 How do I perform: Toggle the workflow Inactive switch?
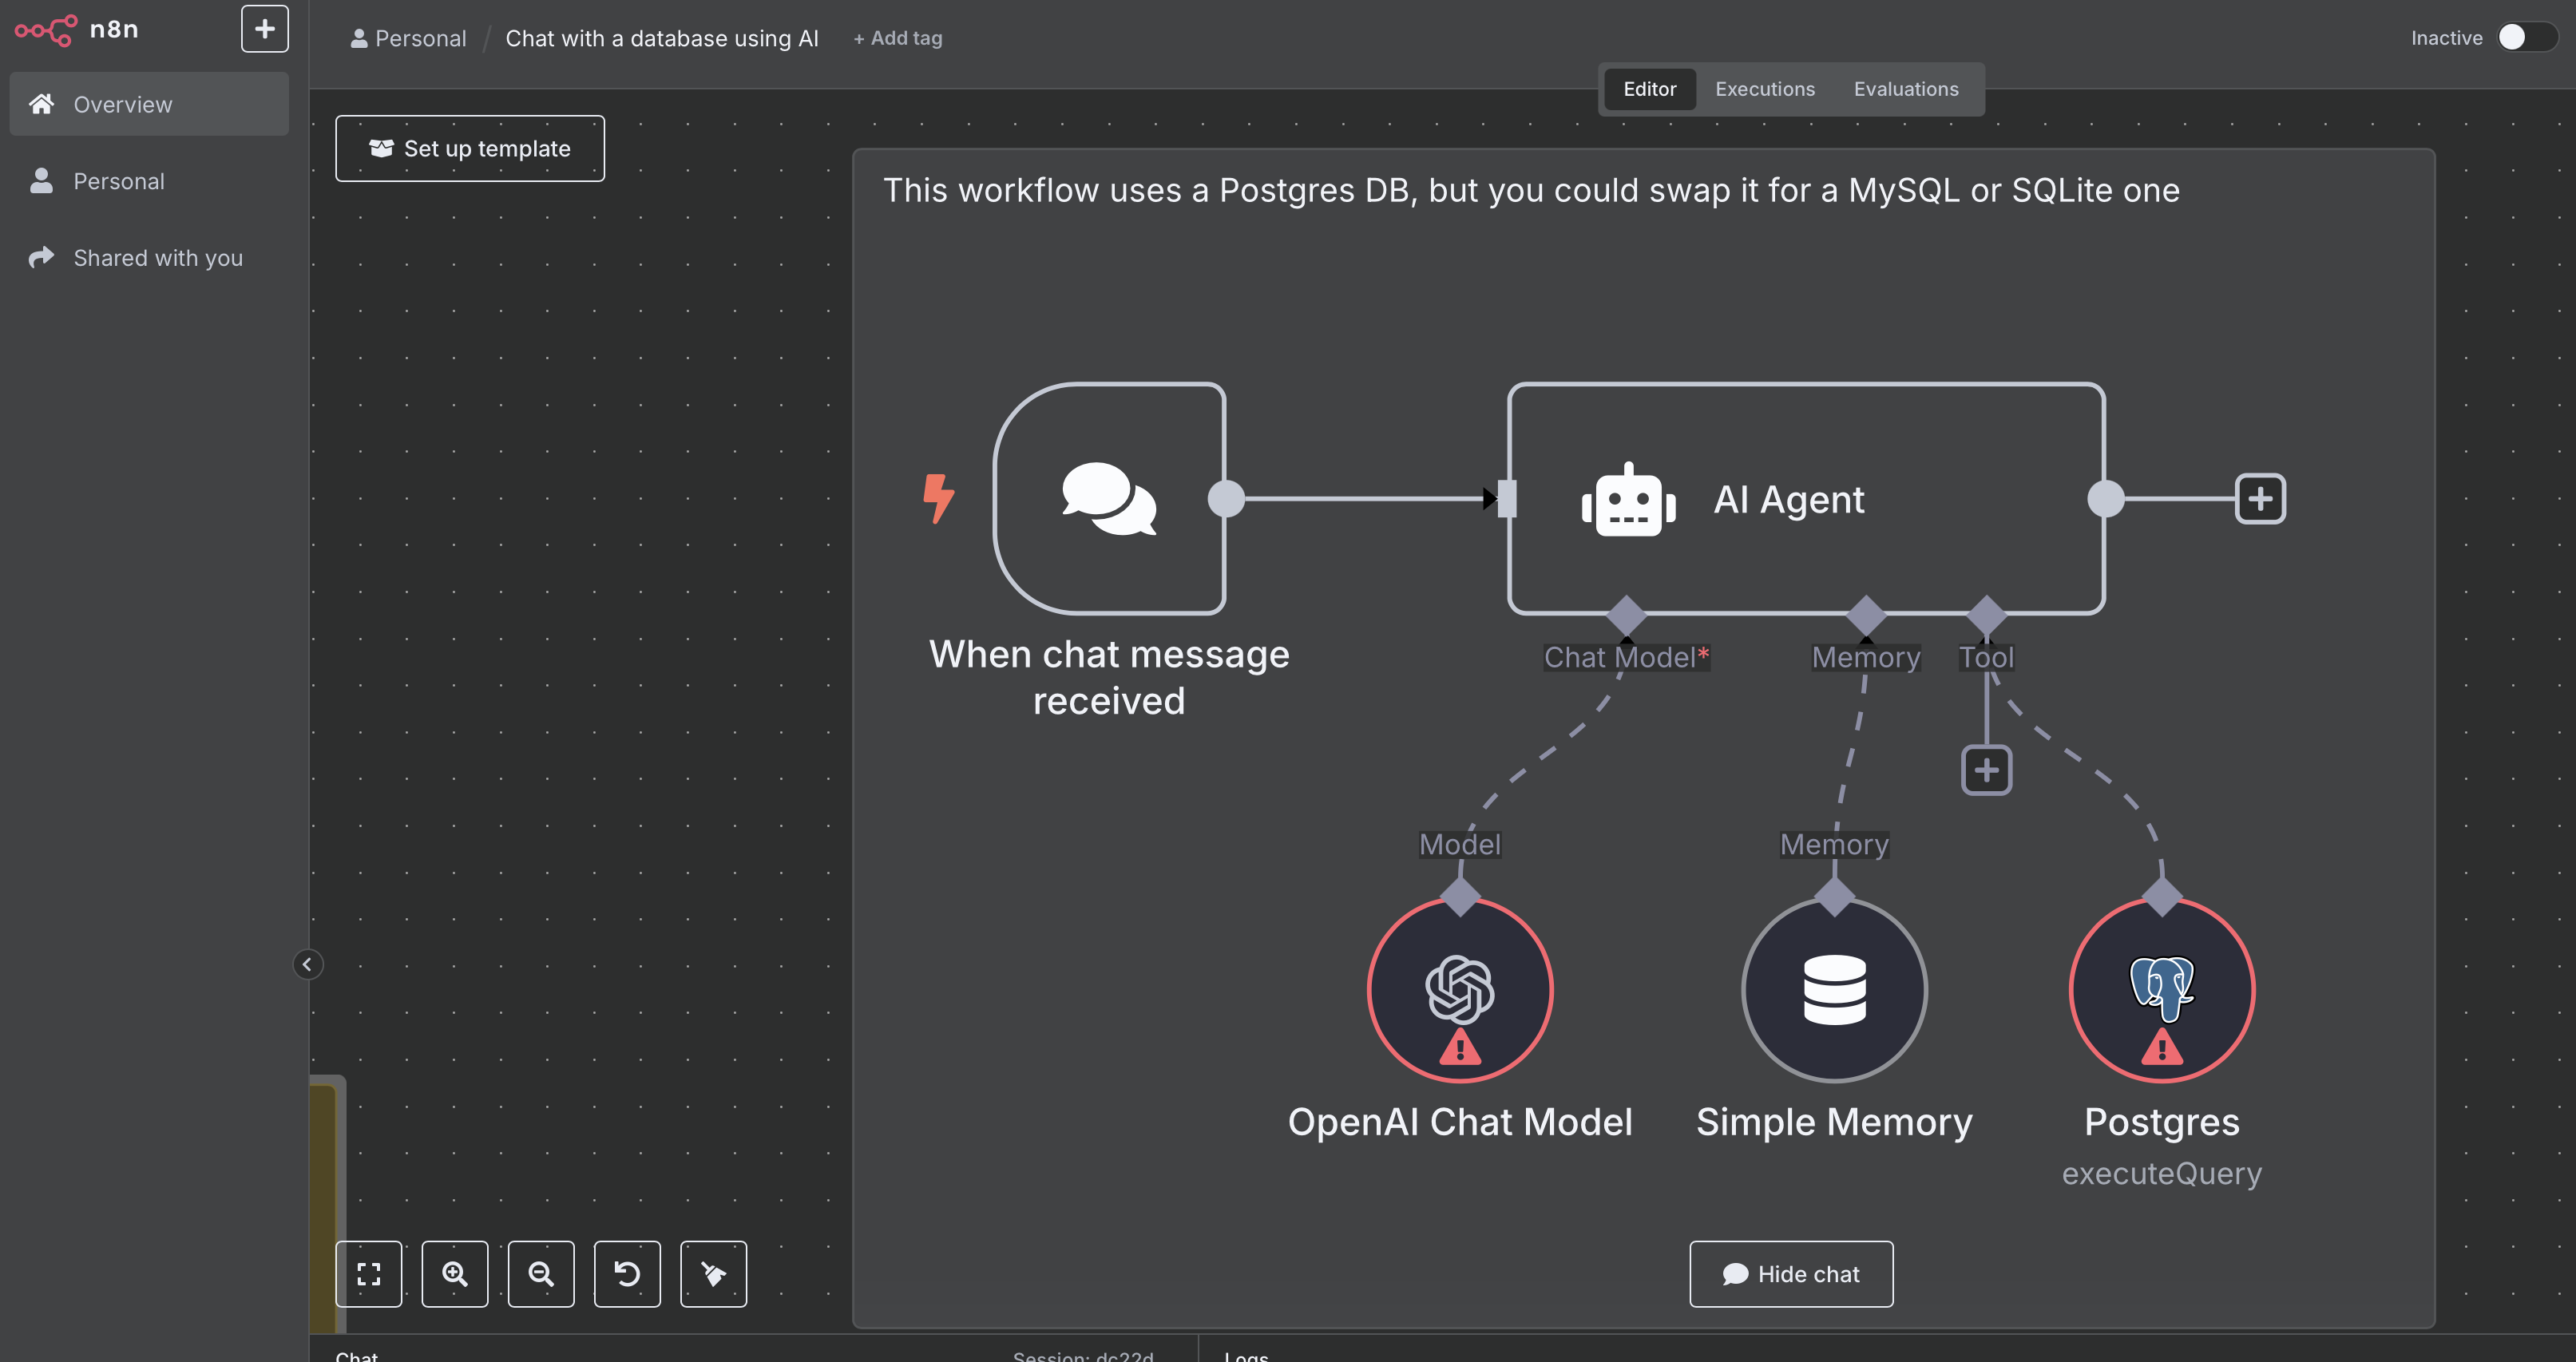[x=2527, y=38]
